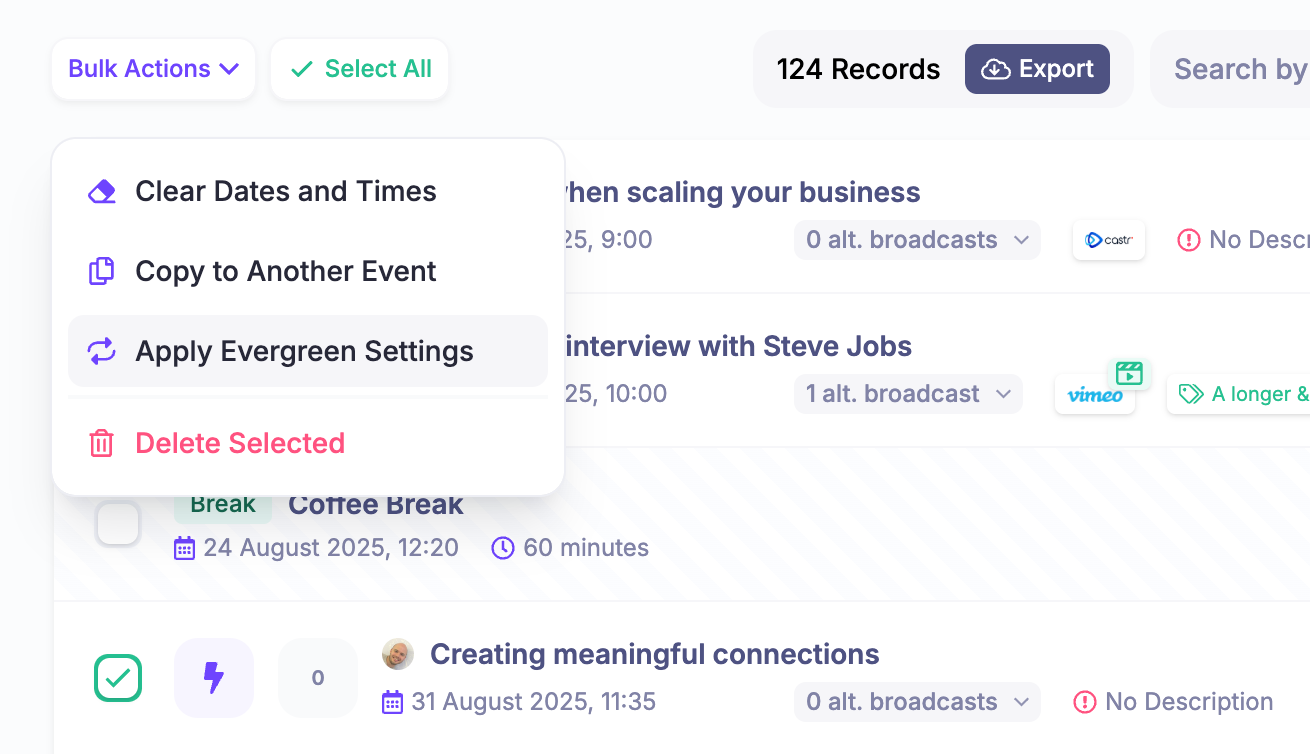Focus the Search by input field
This screenshot has height=754, width=1310.
(x=1240, y=69)
